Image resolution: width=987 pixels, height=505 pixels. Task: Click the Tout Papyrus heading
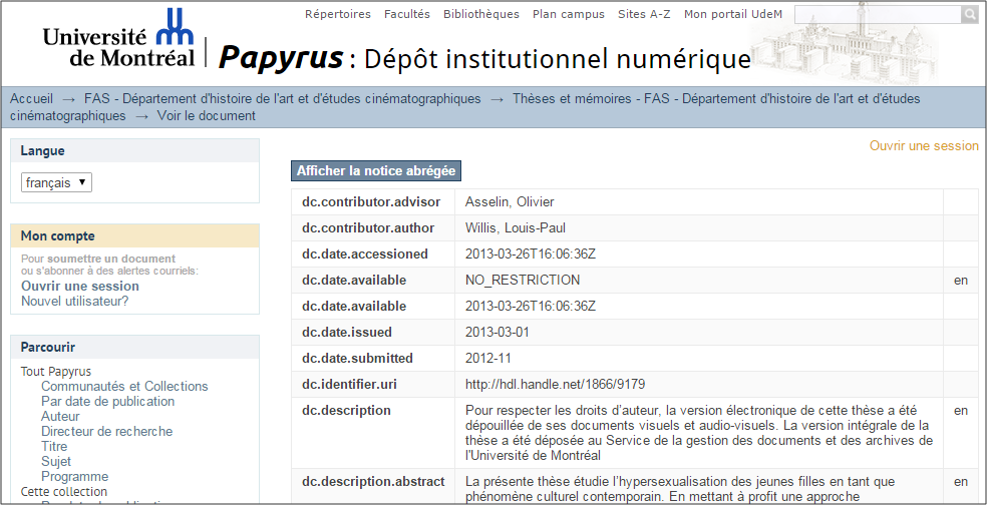click(56, 372)
